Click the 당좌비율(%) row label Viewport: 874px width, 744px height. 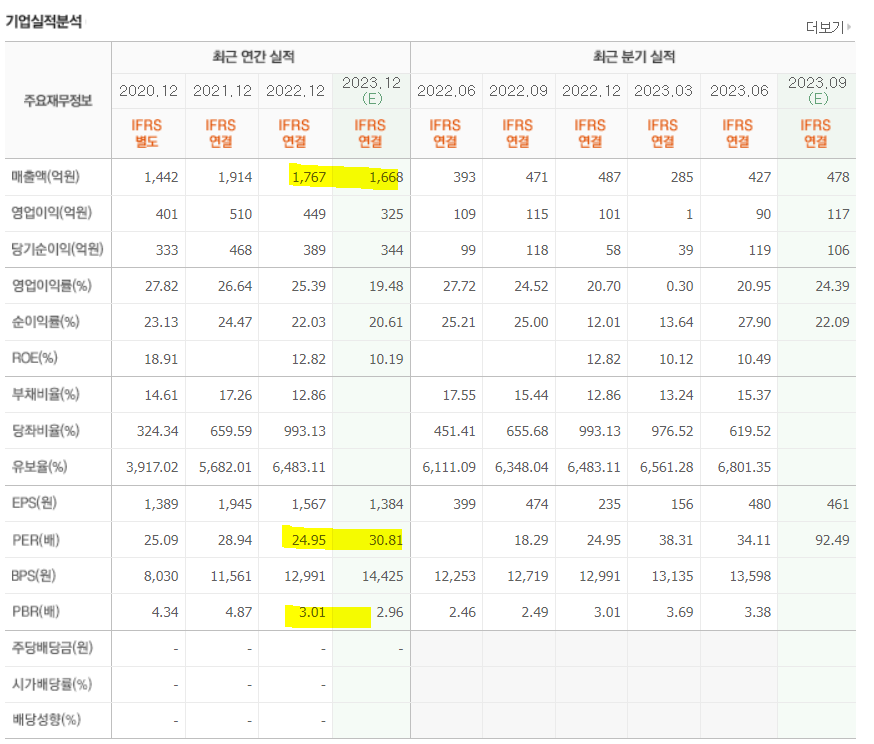(x=46, y=431)
